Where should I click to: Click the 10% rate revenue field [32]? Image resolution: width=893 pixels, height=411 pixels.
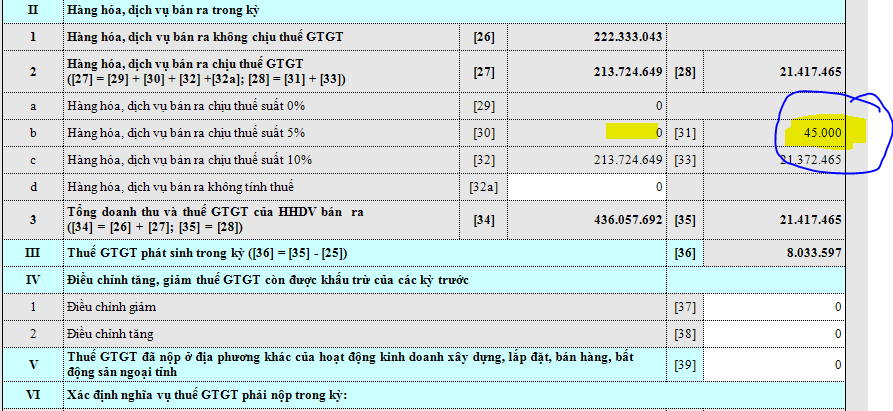pyautogui.click(x=588, y=159)
